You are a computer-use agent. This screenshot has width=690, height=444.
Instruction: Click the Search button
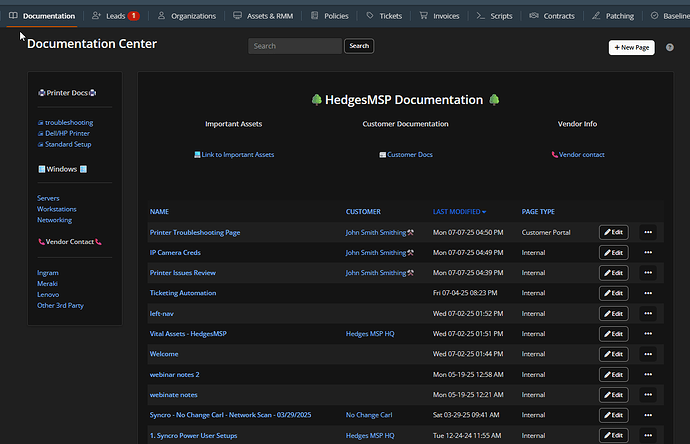click(359, 46)
